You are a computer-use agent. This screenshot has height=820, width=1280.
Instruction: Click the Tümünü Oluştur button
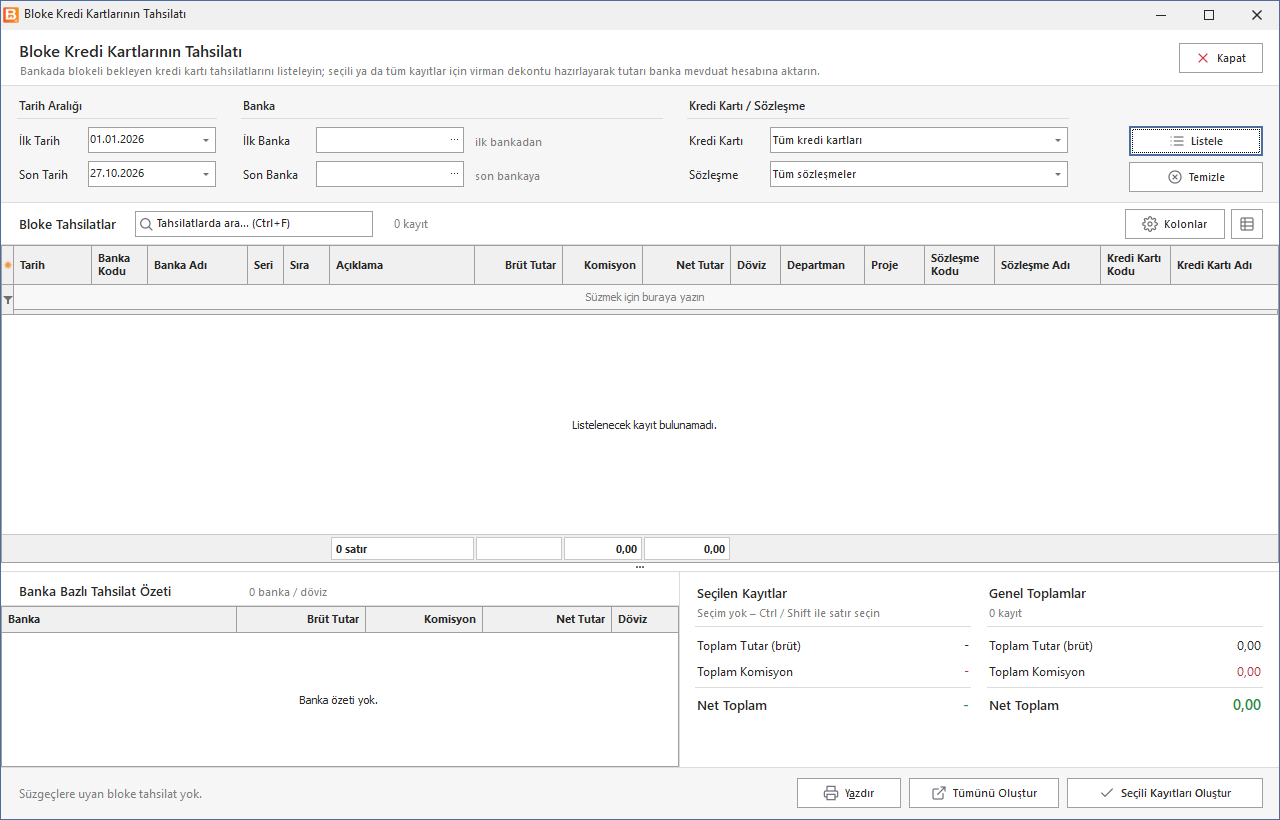(x=983, y=793)
